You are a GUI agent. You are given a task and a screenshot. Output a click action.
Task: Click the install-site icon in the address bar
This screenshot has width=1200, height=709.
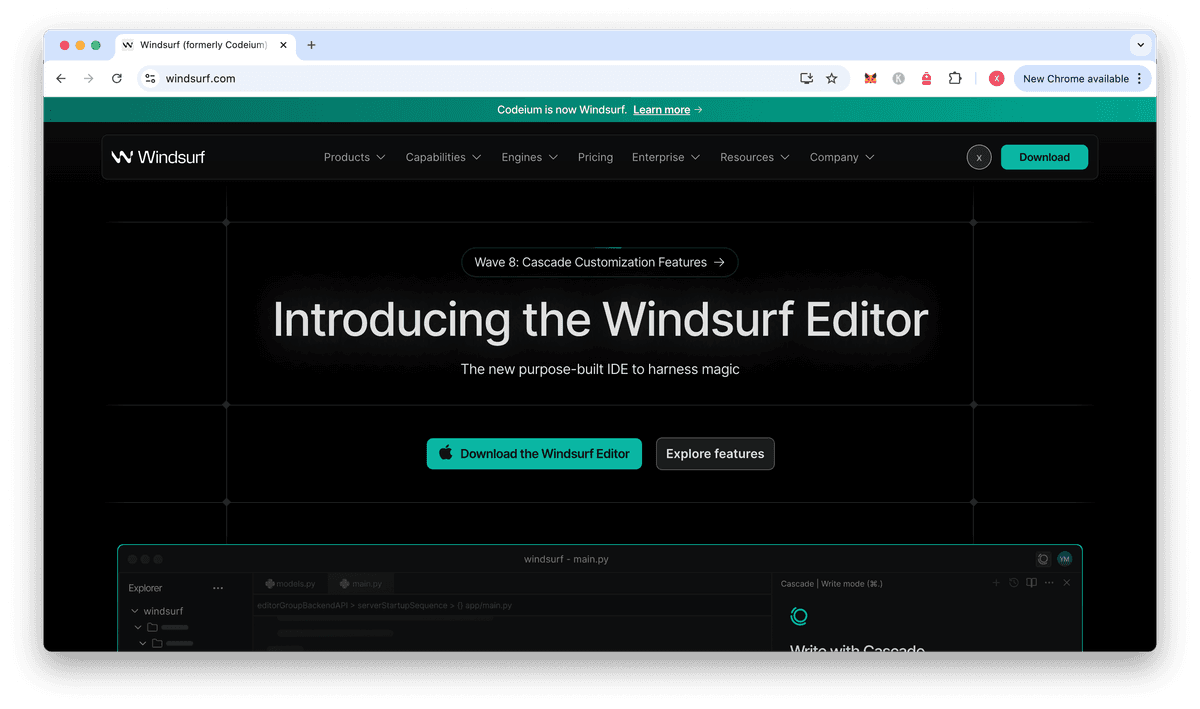(806, 78)
